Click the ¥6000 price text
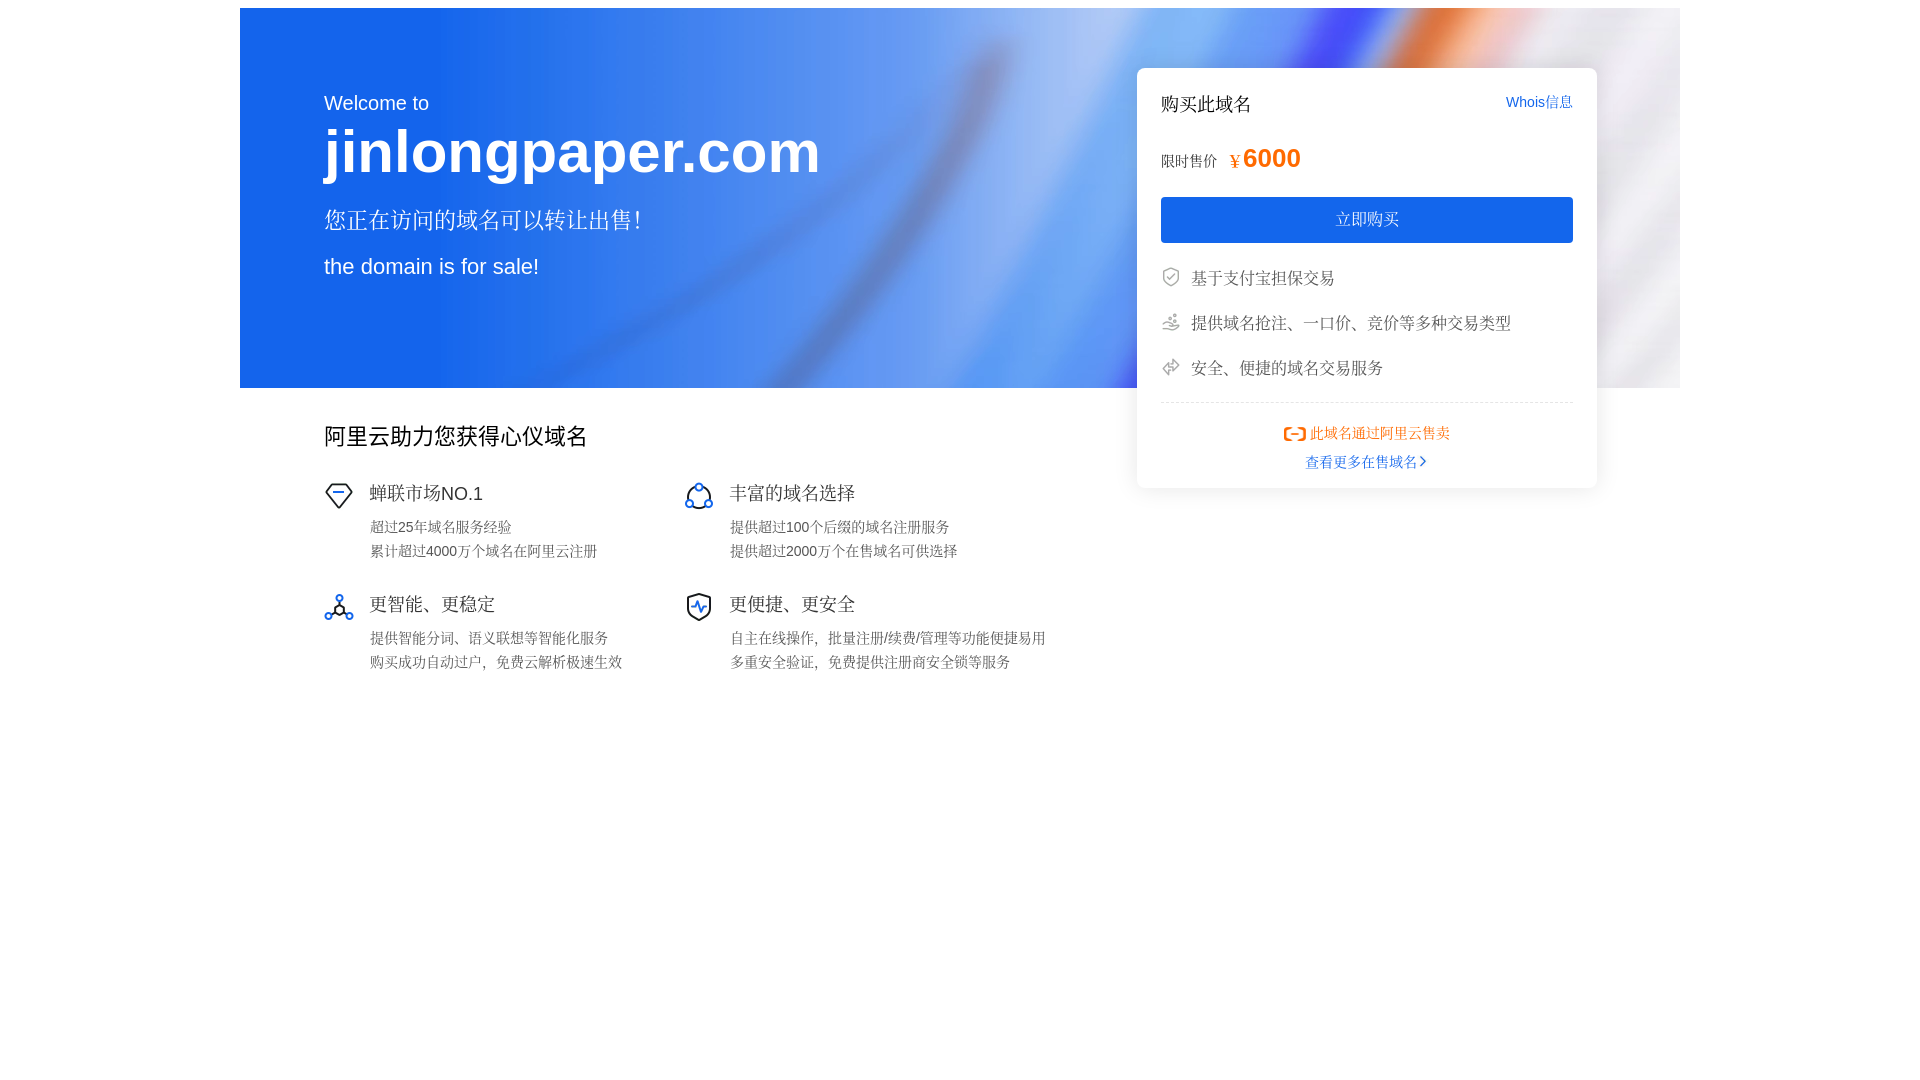Viewport: 1920px width, 1080px height. 1270,159
